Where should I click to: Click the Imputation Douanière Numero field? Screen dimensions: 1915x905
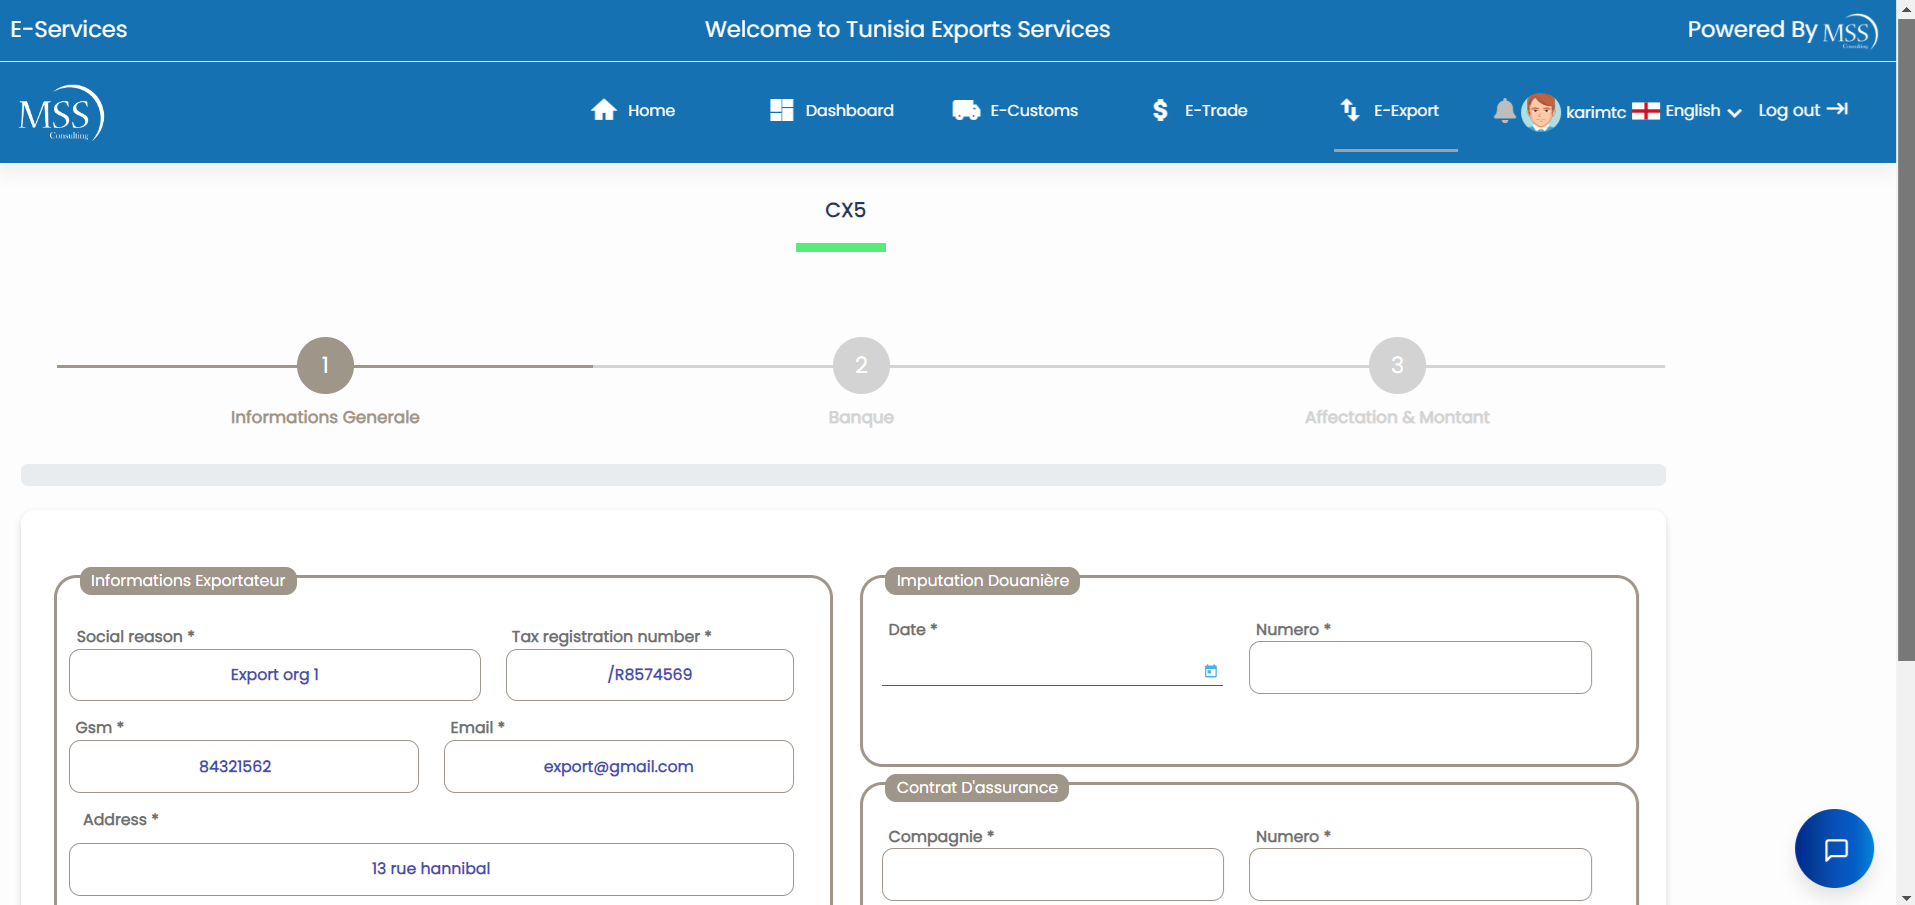pos(1420,668)
